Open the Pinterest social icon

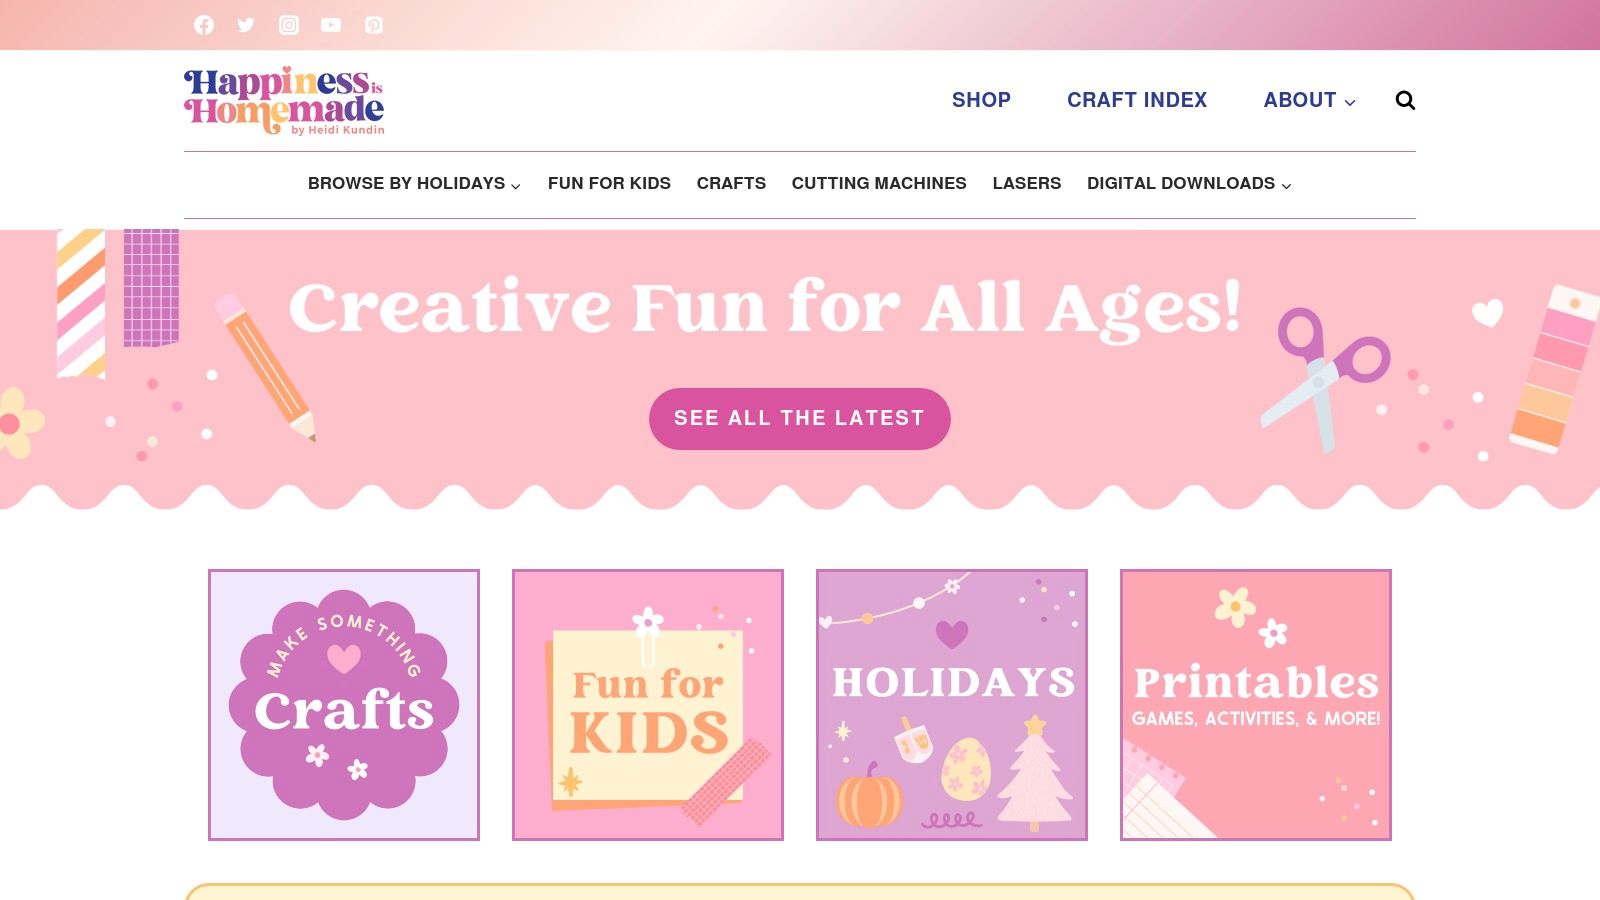(374, 25)
